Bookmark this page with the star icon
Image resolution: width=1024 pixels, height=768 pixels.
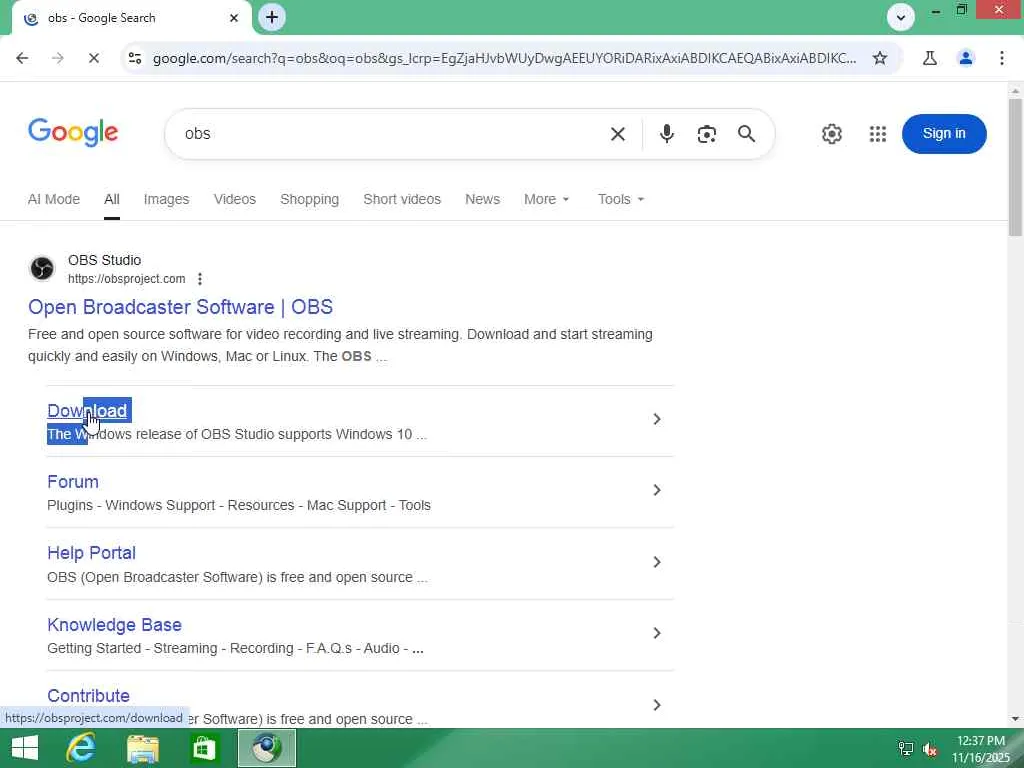[x=880, y=58]
